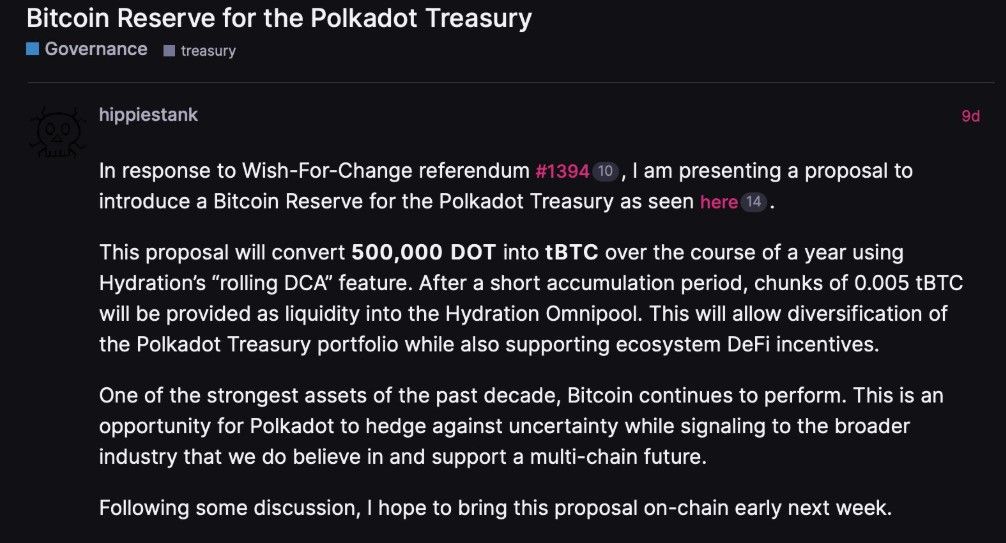Screen dimensions: 1006x543
Task: Click the click-count badge showing 14
Action: pyautogui.click(x=753, y=202)
